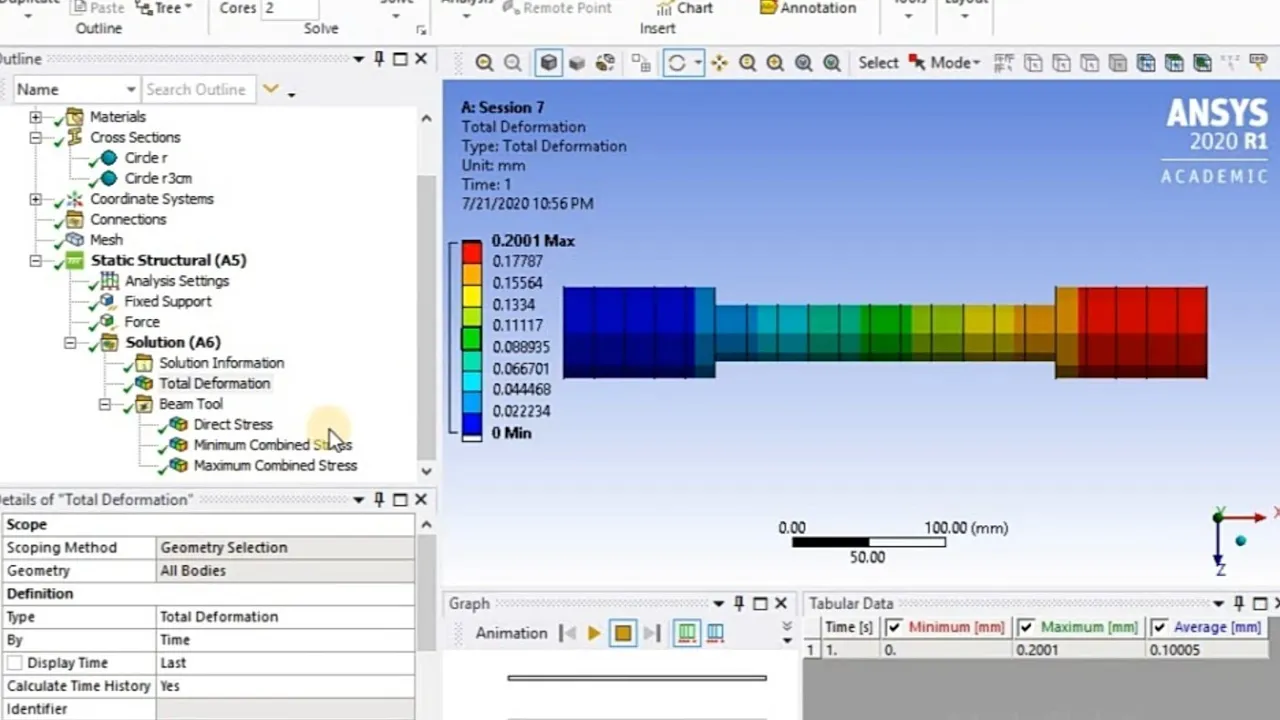The width and height of the screenshot is (1280, 720).
Task: Select Force load in outline tree
Action: 142,322
